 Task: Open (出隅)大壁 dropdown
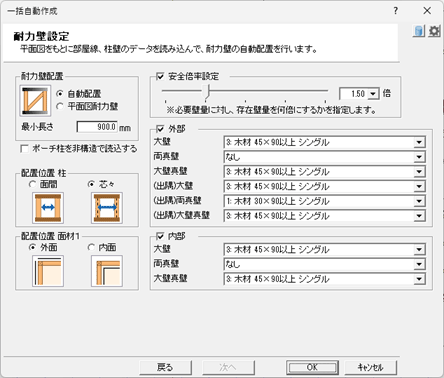(419, 186)
